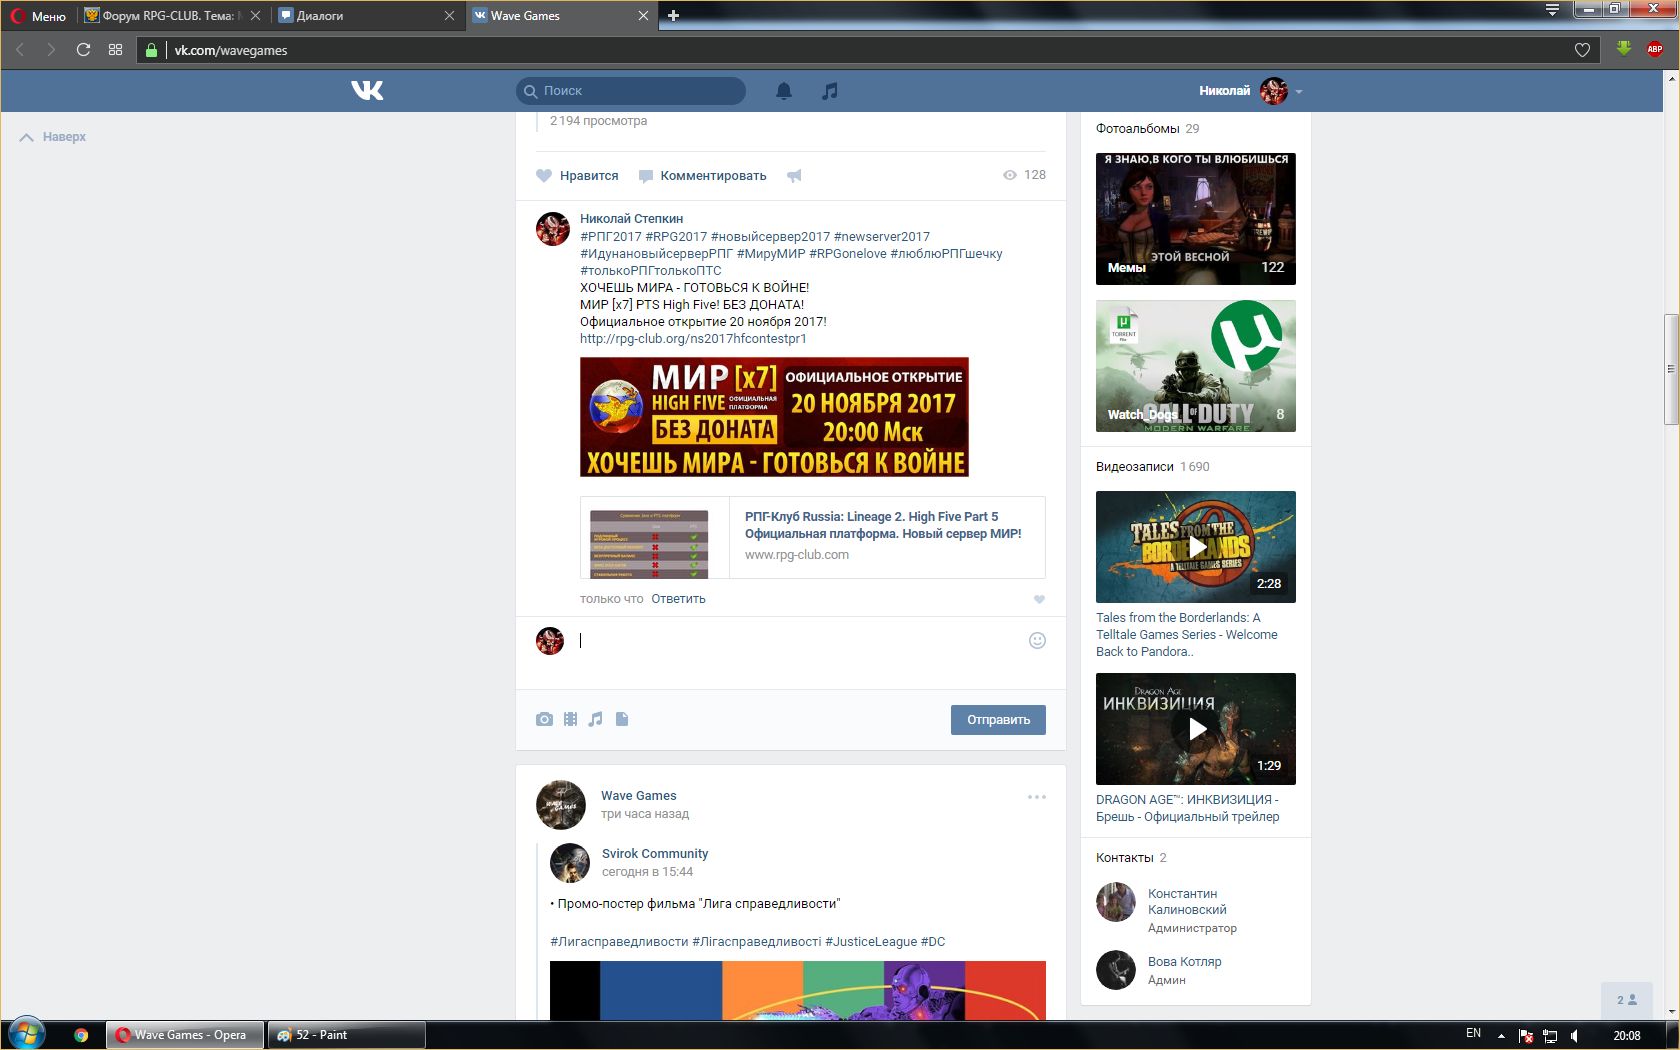Image resolution: width=1680 pixels, height=1050 pixels.
Task: Open Николай Степкин profile link
Action: click(x=631, y=219)
